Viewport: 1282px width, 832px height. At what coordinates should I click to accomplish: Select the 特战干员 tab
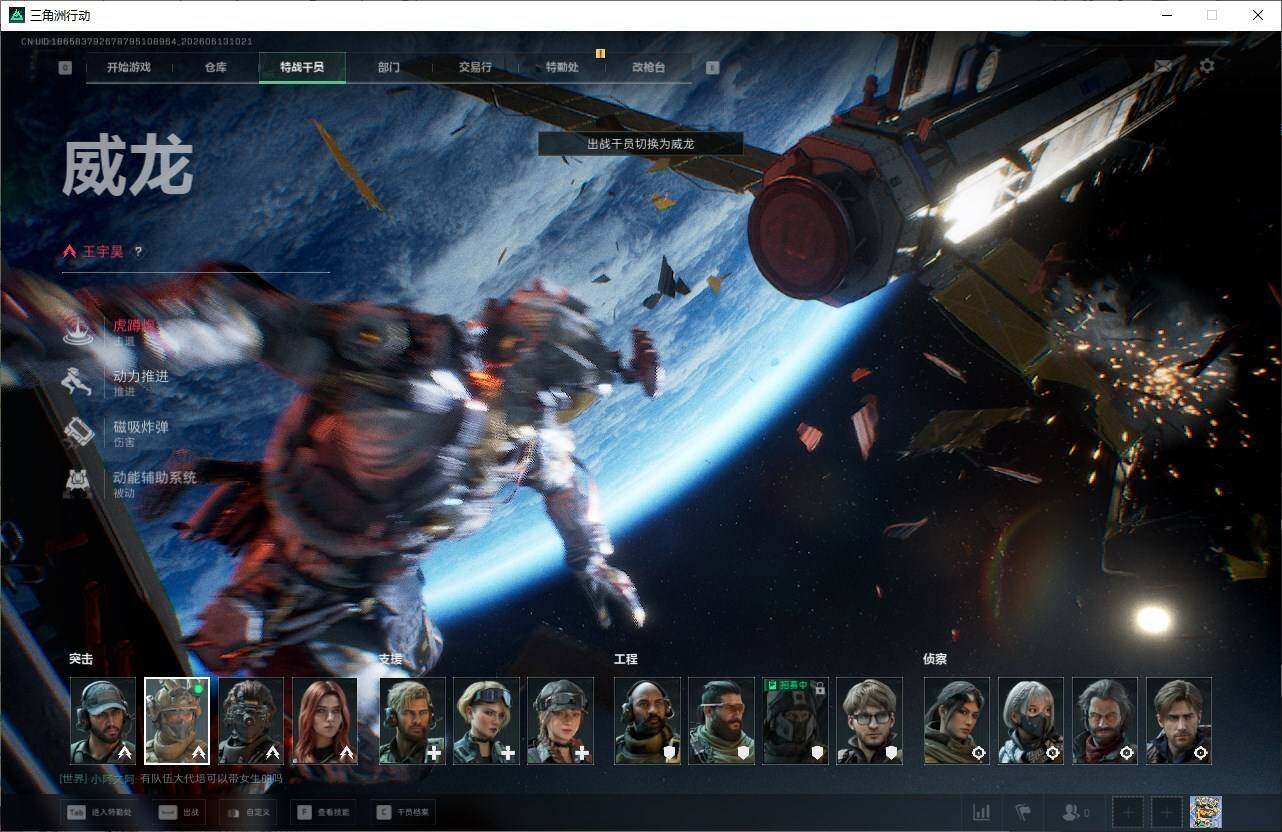coord(302,67)
